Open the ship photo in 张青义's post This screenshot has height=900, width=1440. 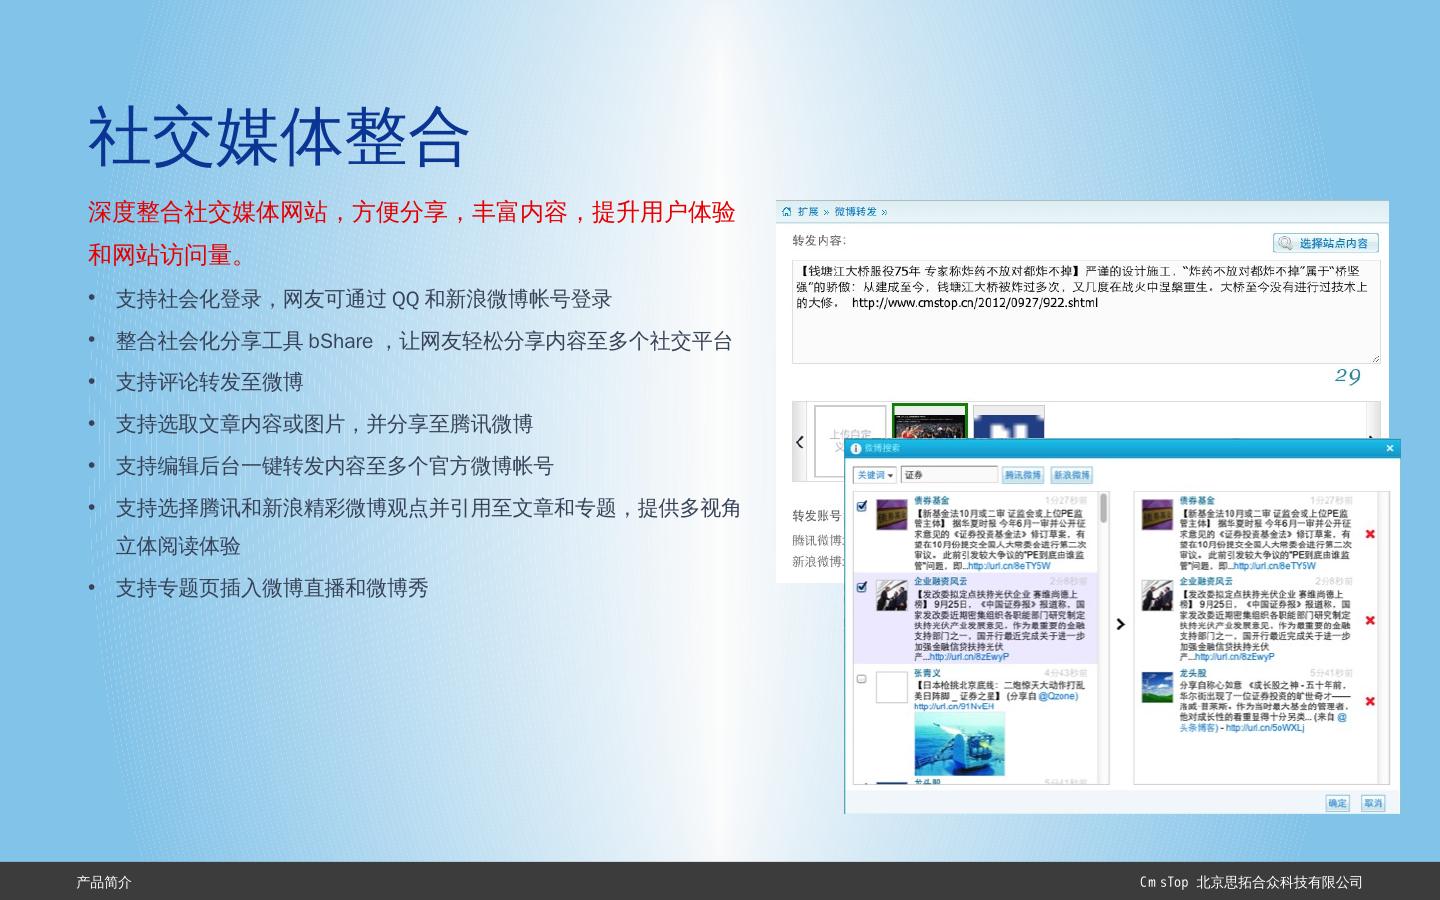(959, 743)
